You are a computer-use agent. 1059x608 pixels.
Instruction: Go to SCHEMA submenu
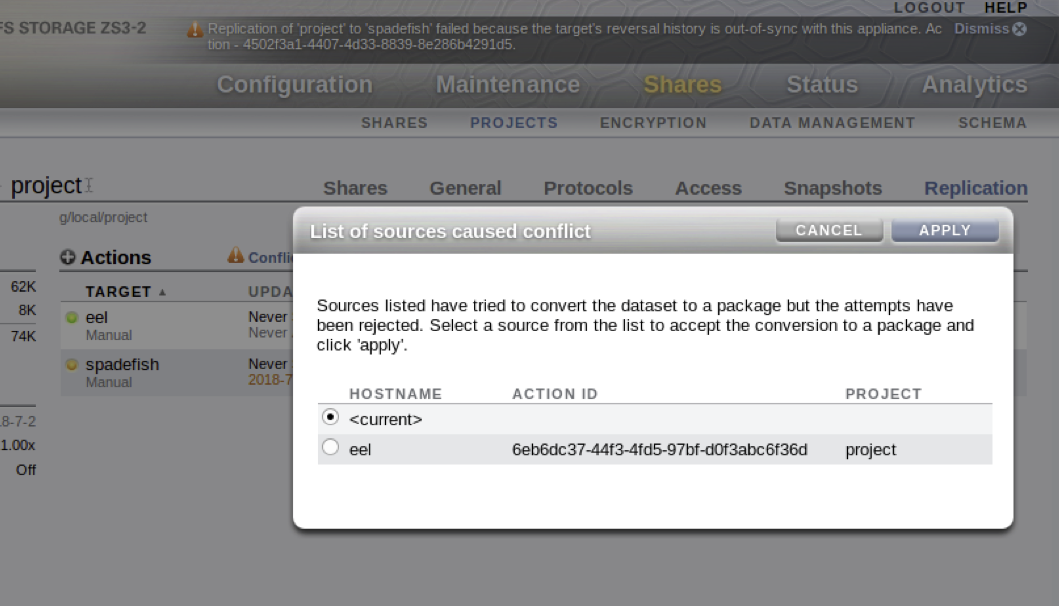[992, 123]
